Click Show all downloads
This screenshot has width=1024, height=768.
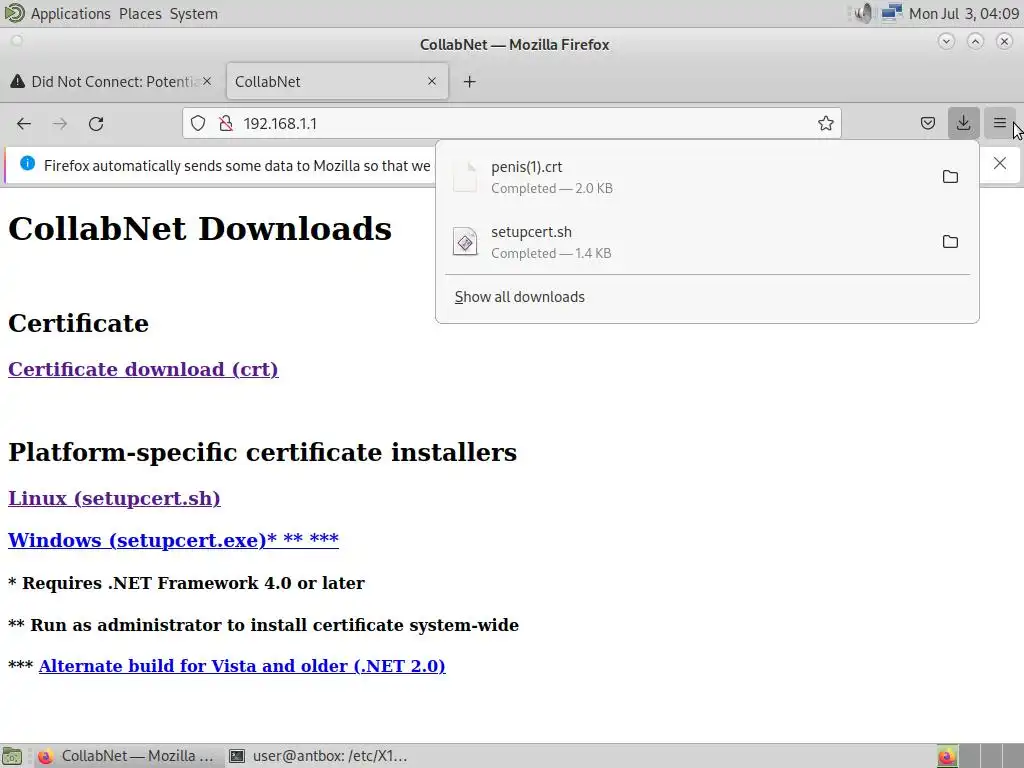point(519,297)
